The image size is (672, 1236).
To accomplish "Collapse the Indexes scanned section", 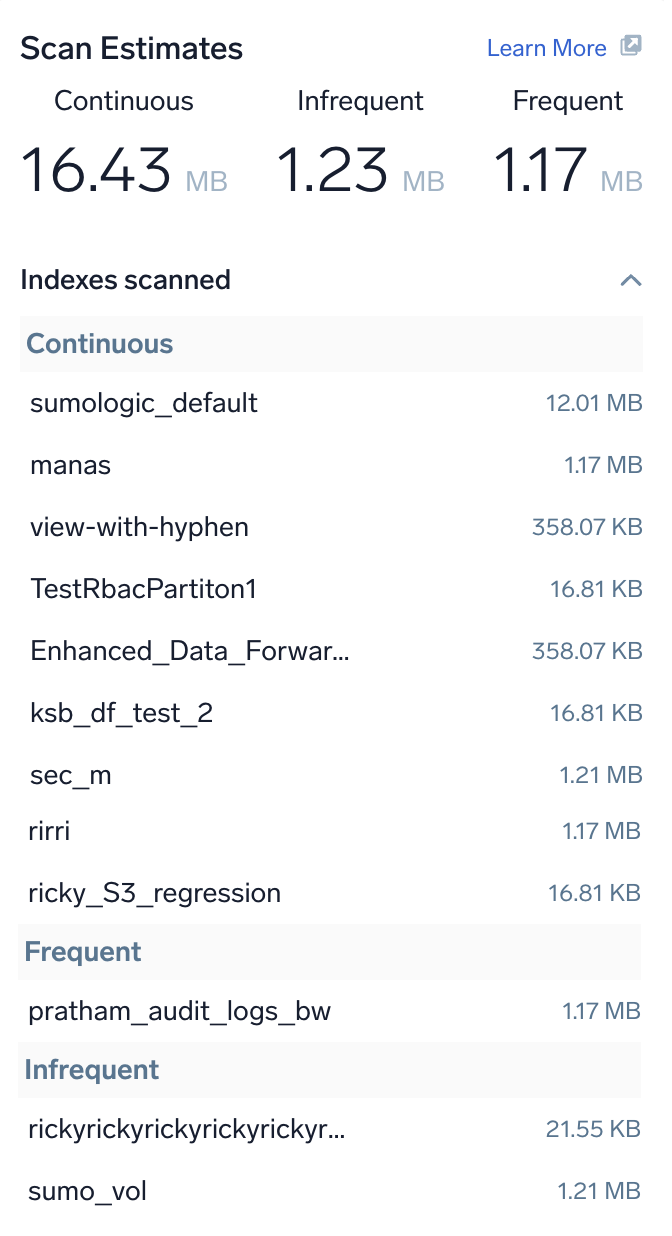I will coord(630,280).
